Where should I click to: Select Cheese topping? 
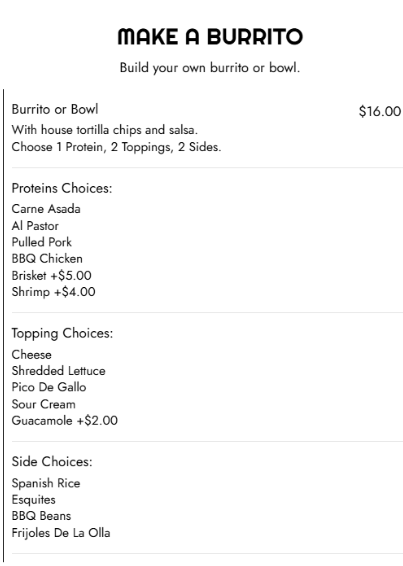click(x=31, y=354)
